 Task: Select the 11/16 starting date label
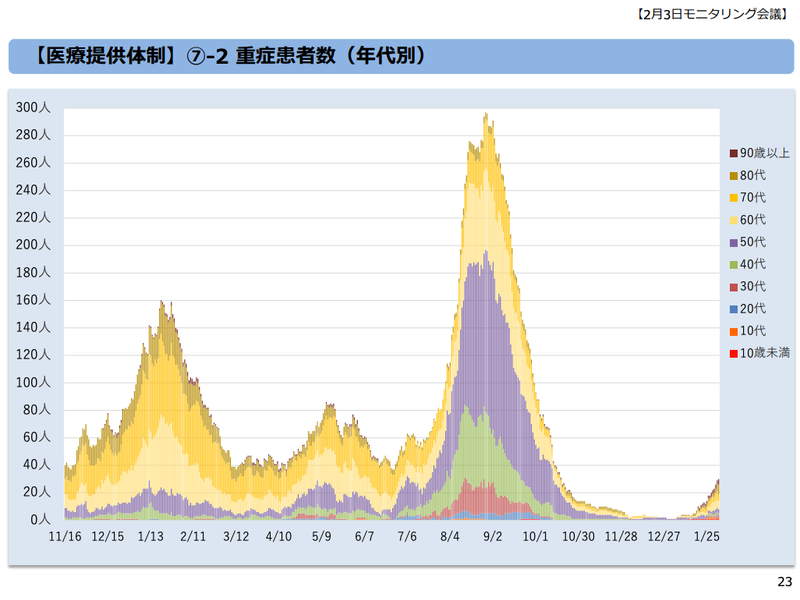(x=65, y=537)
